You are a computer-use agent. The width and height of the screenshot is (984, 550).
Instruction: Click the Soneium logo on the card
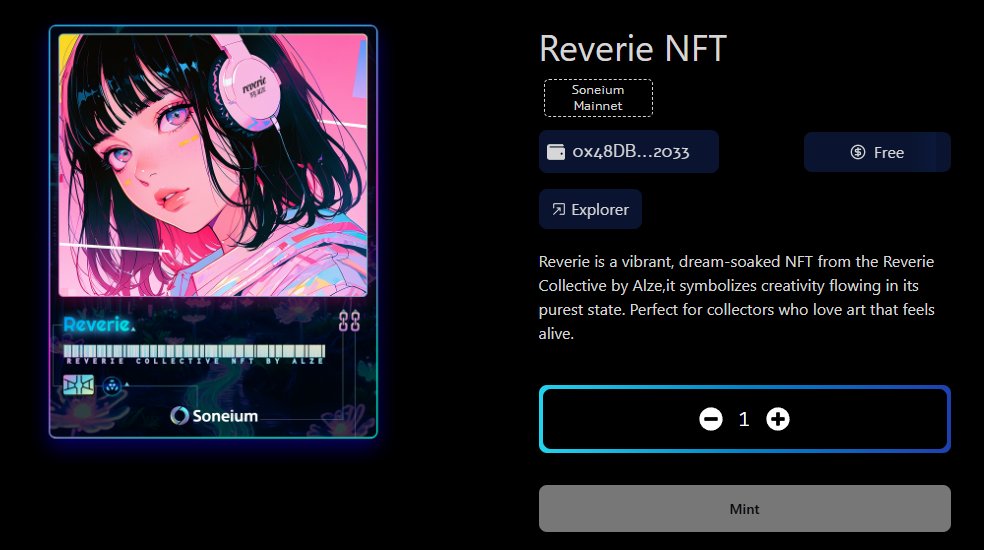click(214, 416)
